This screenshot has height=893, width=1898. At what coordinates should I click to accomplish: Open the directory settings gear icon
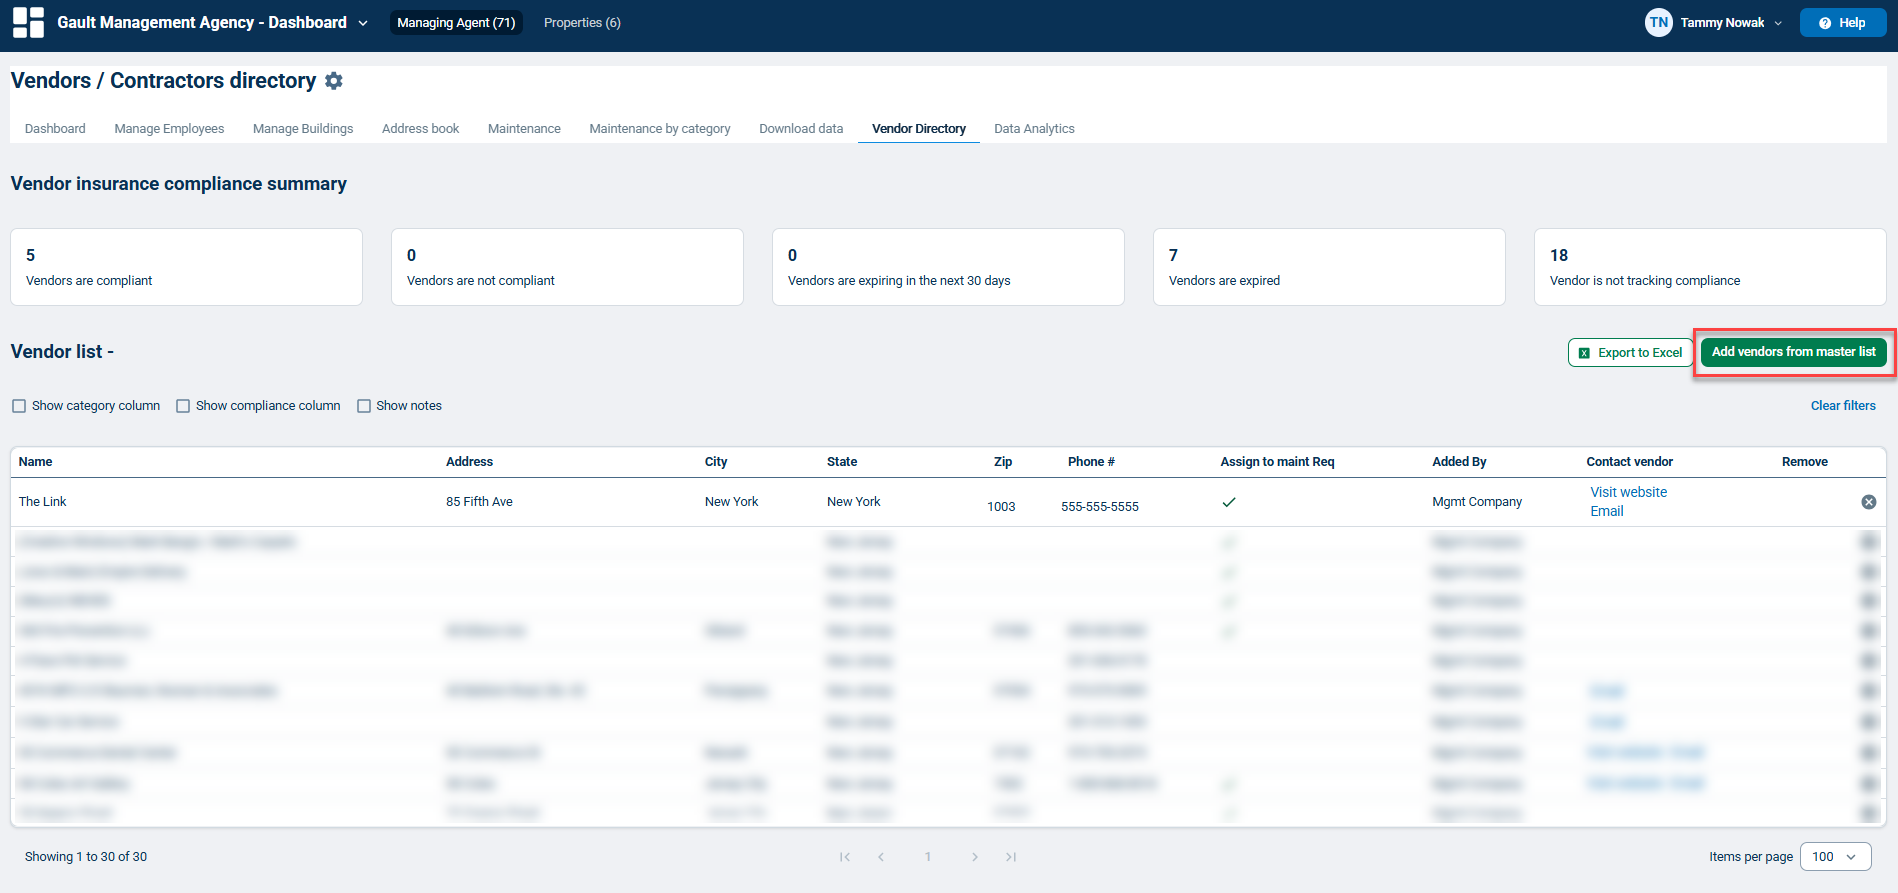click(334, 81)
